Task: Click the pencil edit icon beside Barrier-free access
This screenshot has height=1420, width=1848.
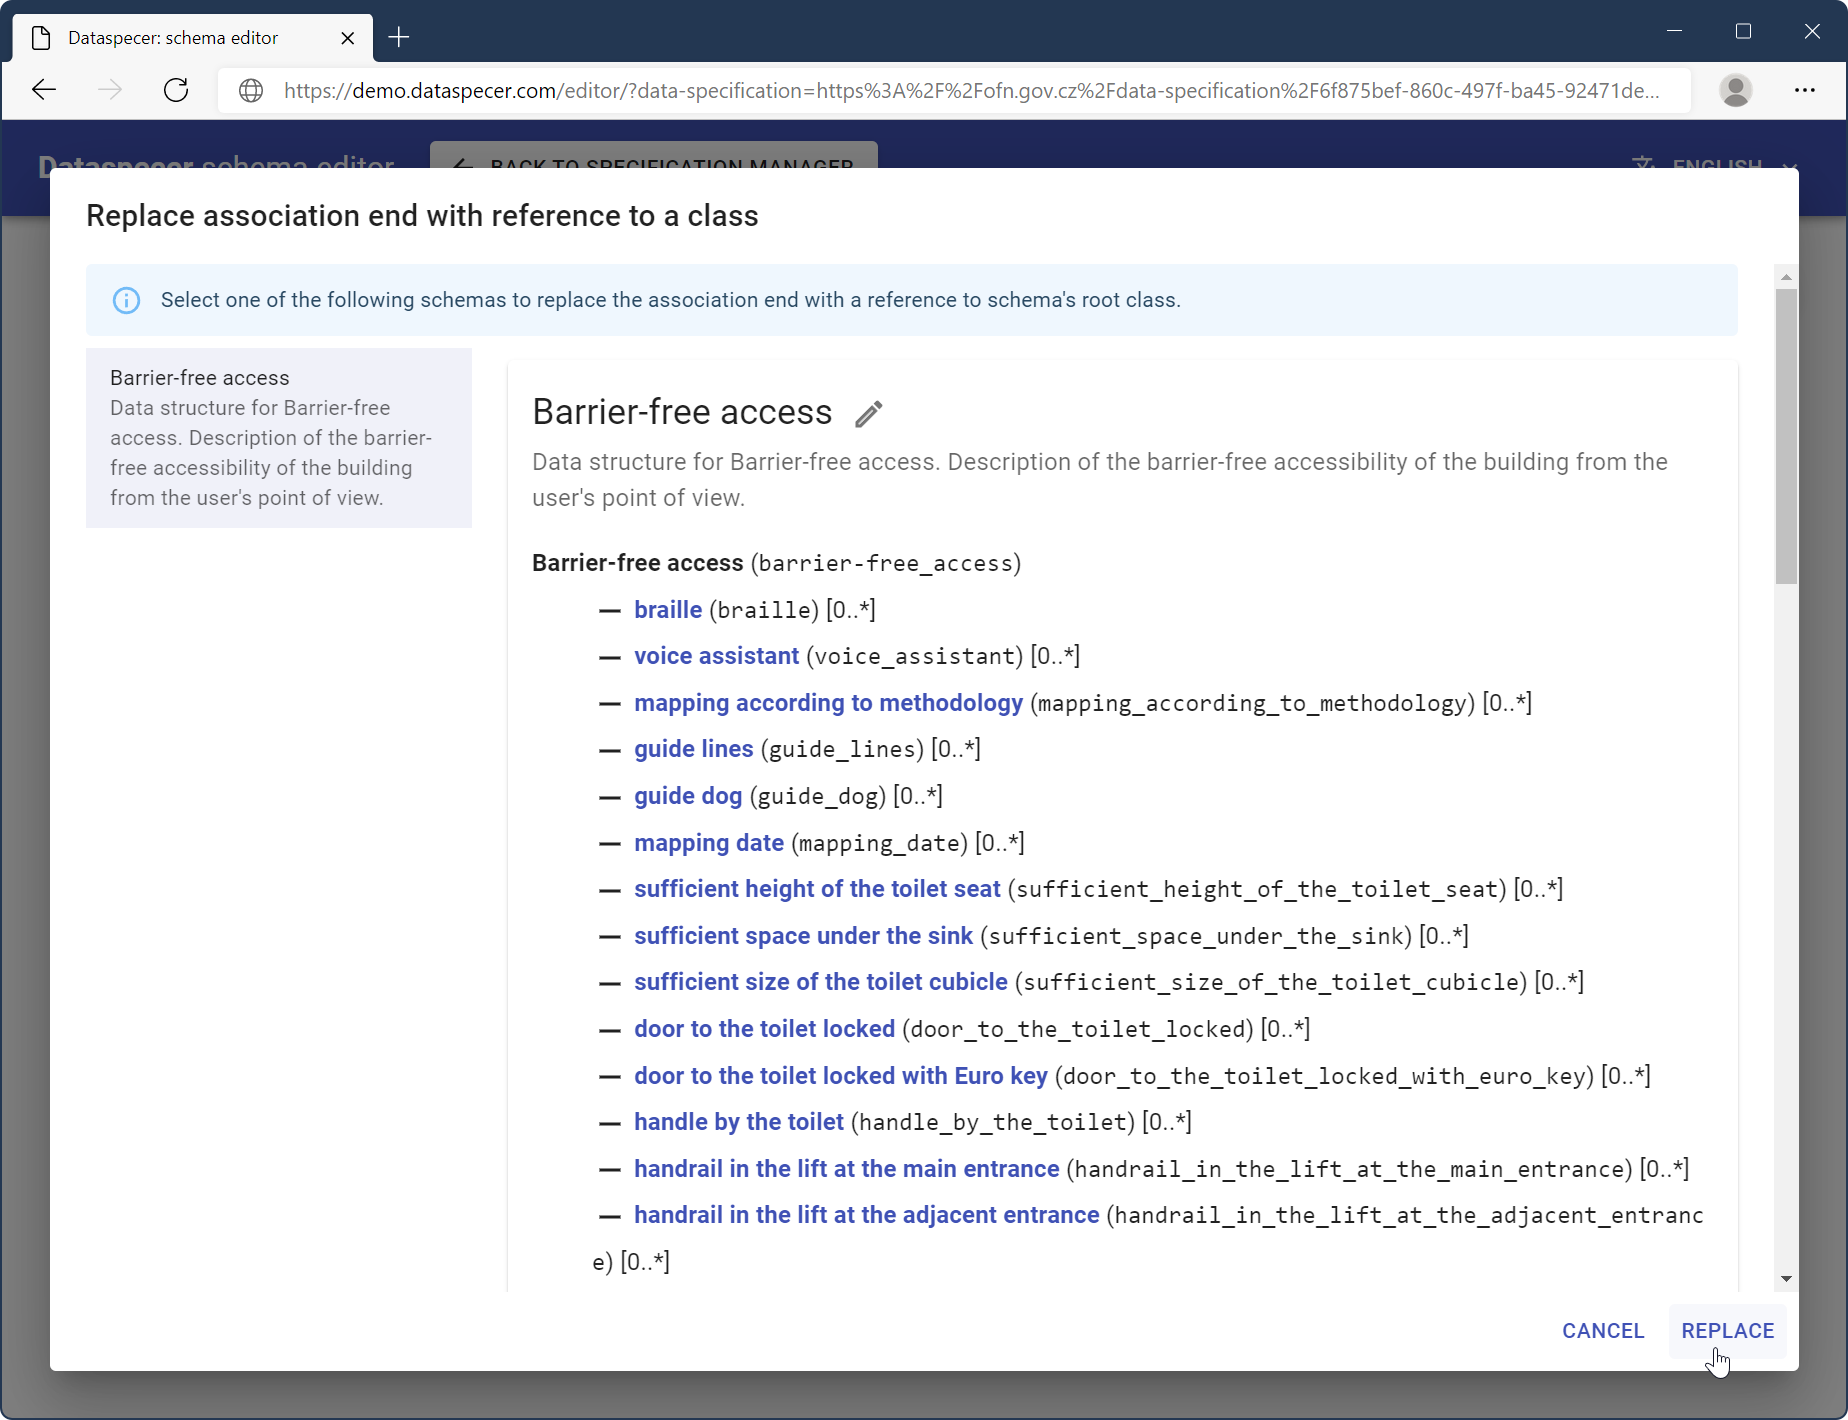Action: coord(868,414)
